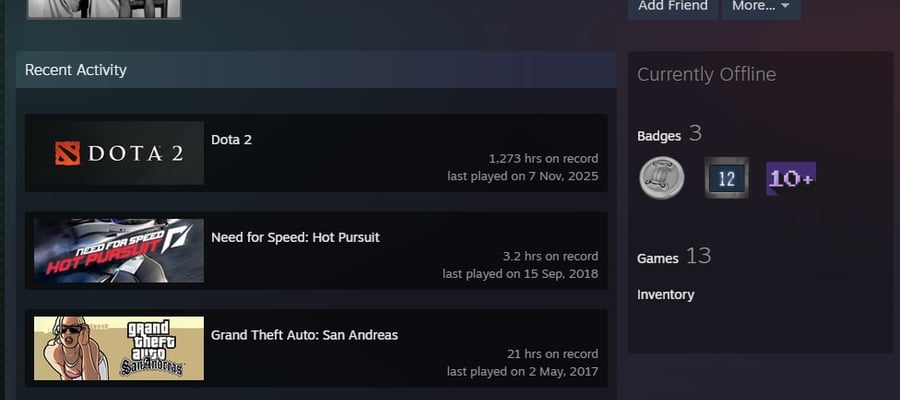This screenshot has height=400, width=900.
Task: Open the Inventory link
Action: (665, 294)
